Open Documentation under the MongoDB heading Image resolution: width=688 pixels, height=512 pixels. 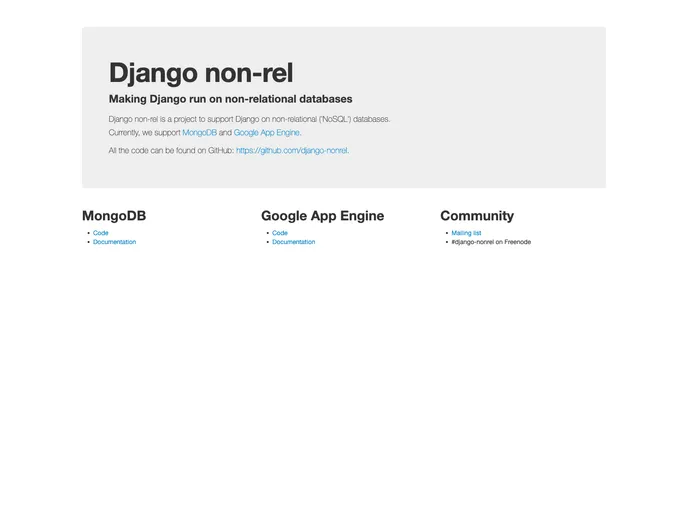pos(115,242)
